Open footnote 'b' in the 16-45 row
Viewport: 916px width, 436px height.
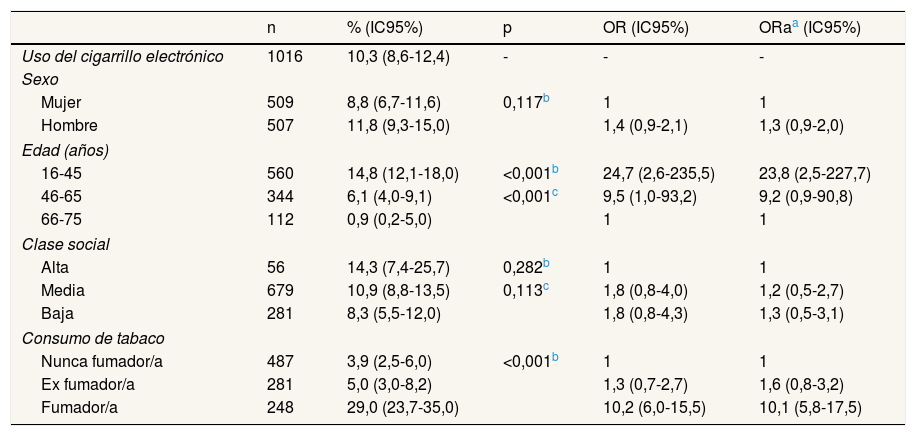pyautogui.click(x=555, y=169)
